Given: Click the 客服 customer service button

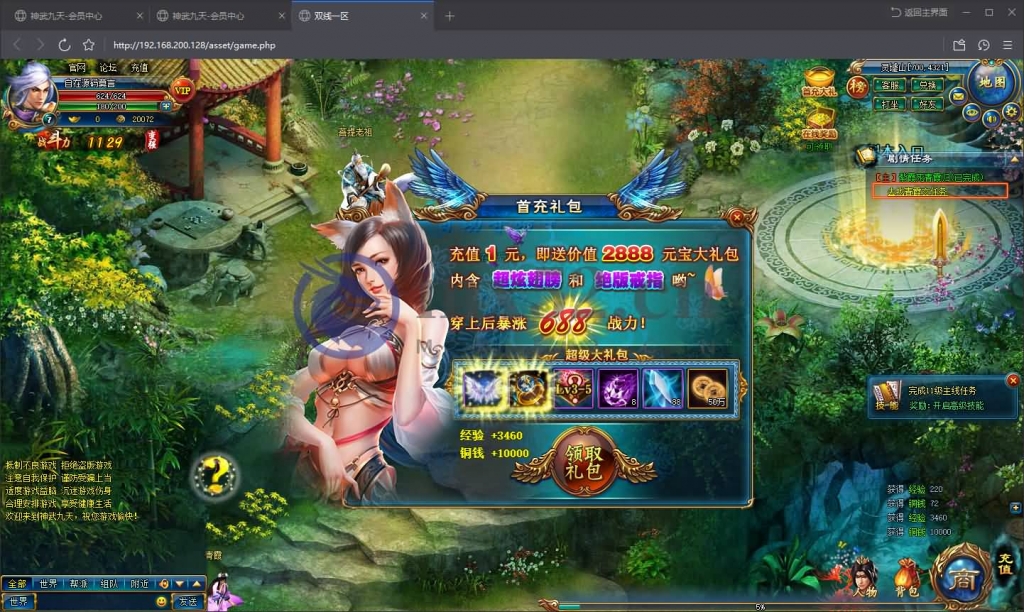Looking at the screenshot, I should coord(891,86).
